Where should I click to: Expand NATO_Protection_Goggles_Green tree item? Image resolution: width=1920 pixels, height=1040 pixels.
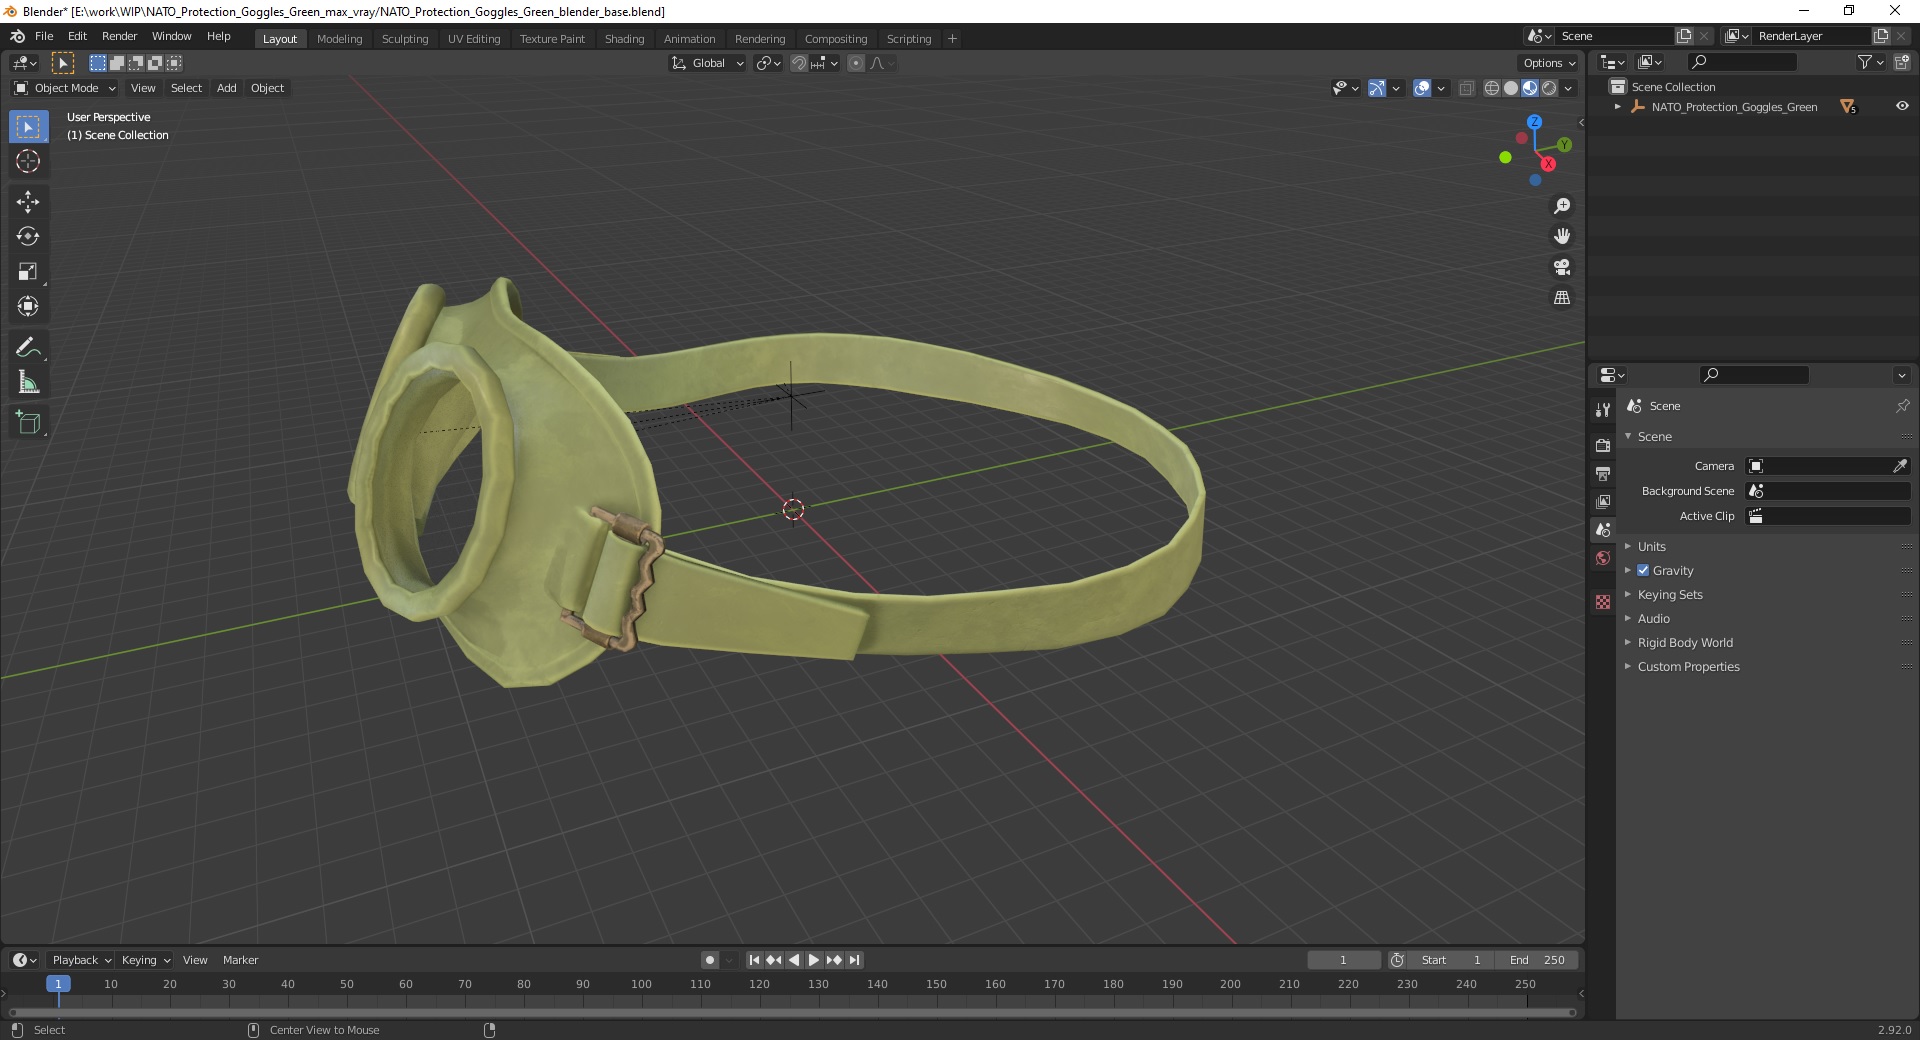tap(1618, 106)
